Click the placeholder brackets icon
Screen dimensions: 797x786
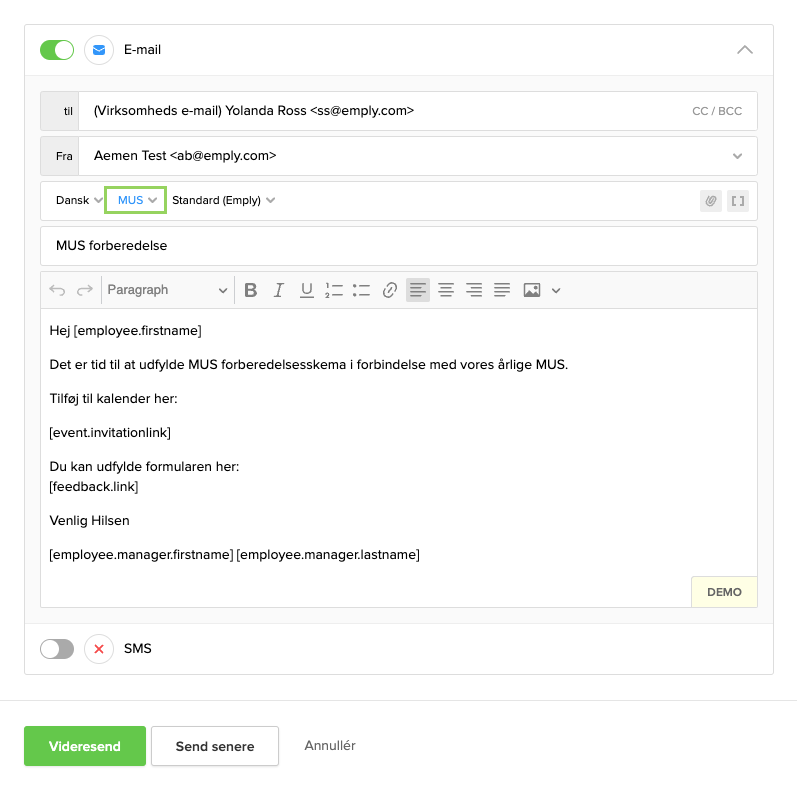click(x=738, y=201)
